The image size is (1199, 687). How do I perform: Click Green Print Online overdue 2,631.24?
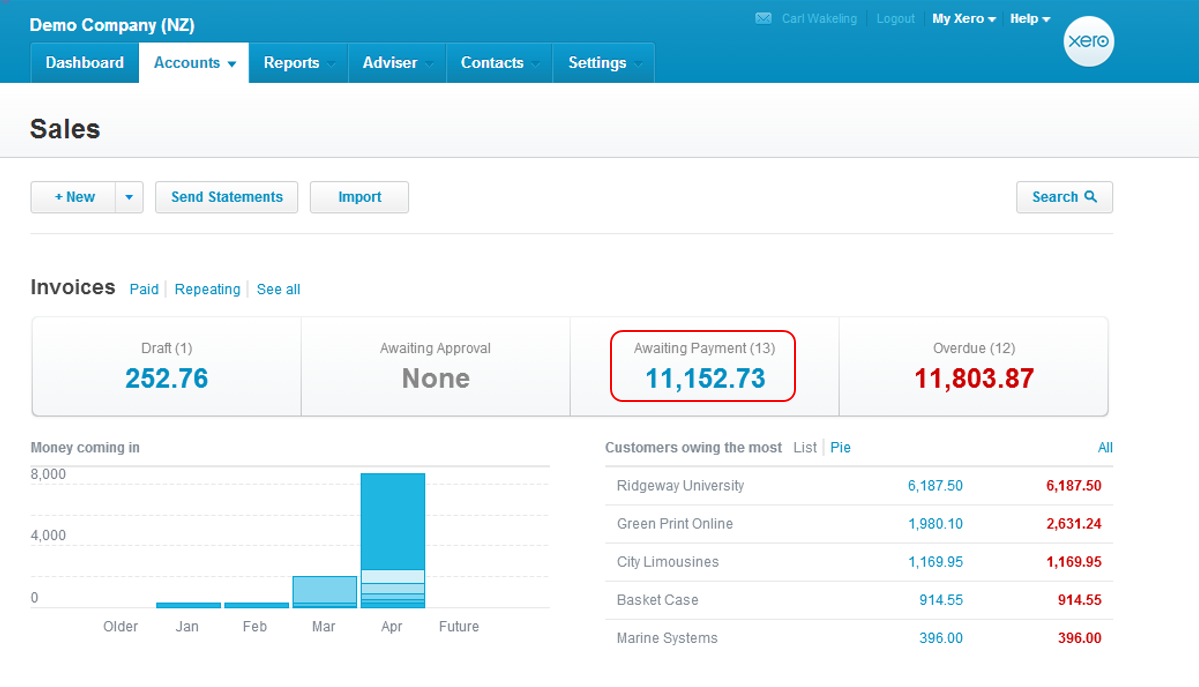click(x=1074, y=524)
